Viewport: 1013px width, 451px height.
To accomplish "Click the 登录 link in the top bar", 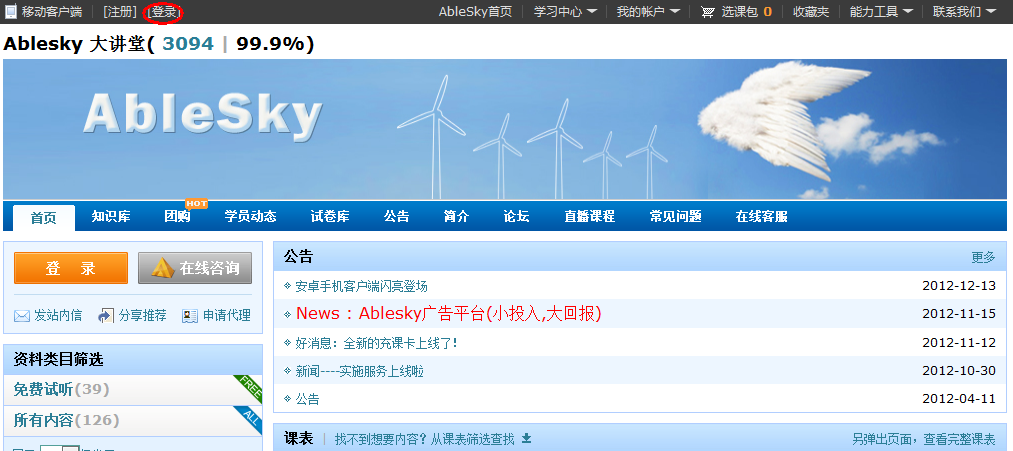I will point(163,12).
